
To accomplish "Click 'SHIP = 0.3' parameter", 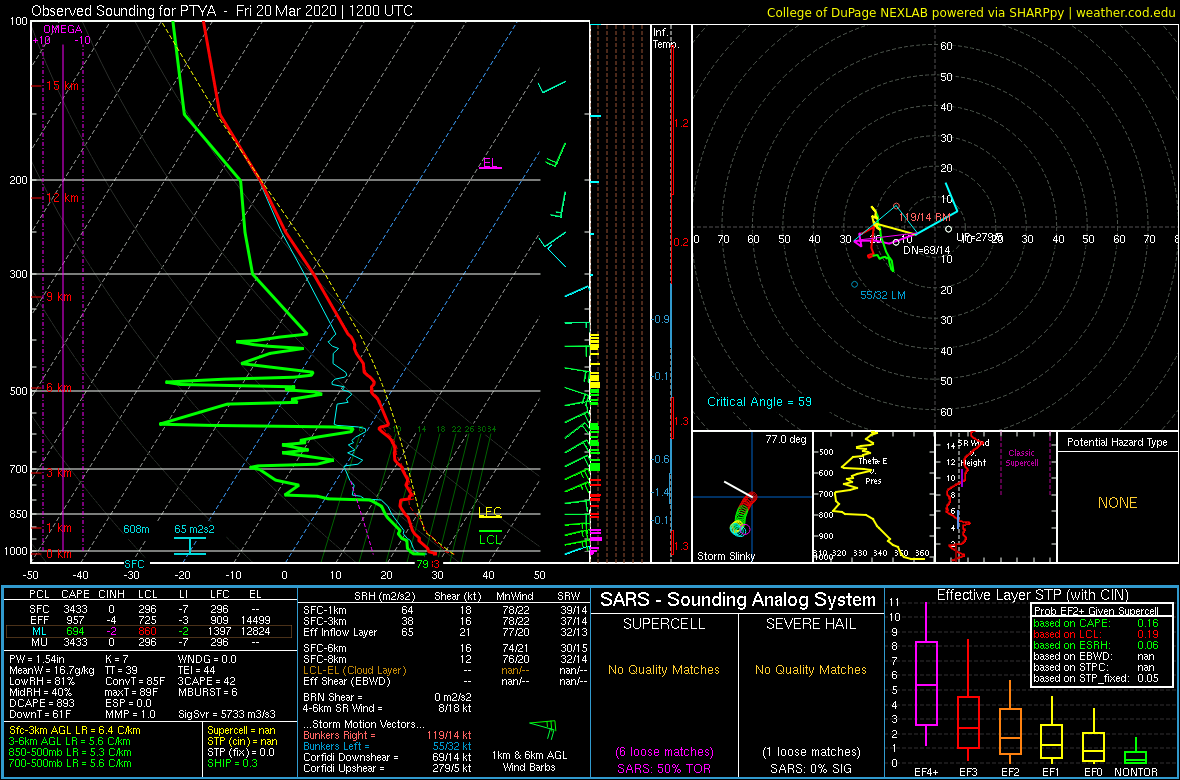I will tap(234, 762).
